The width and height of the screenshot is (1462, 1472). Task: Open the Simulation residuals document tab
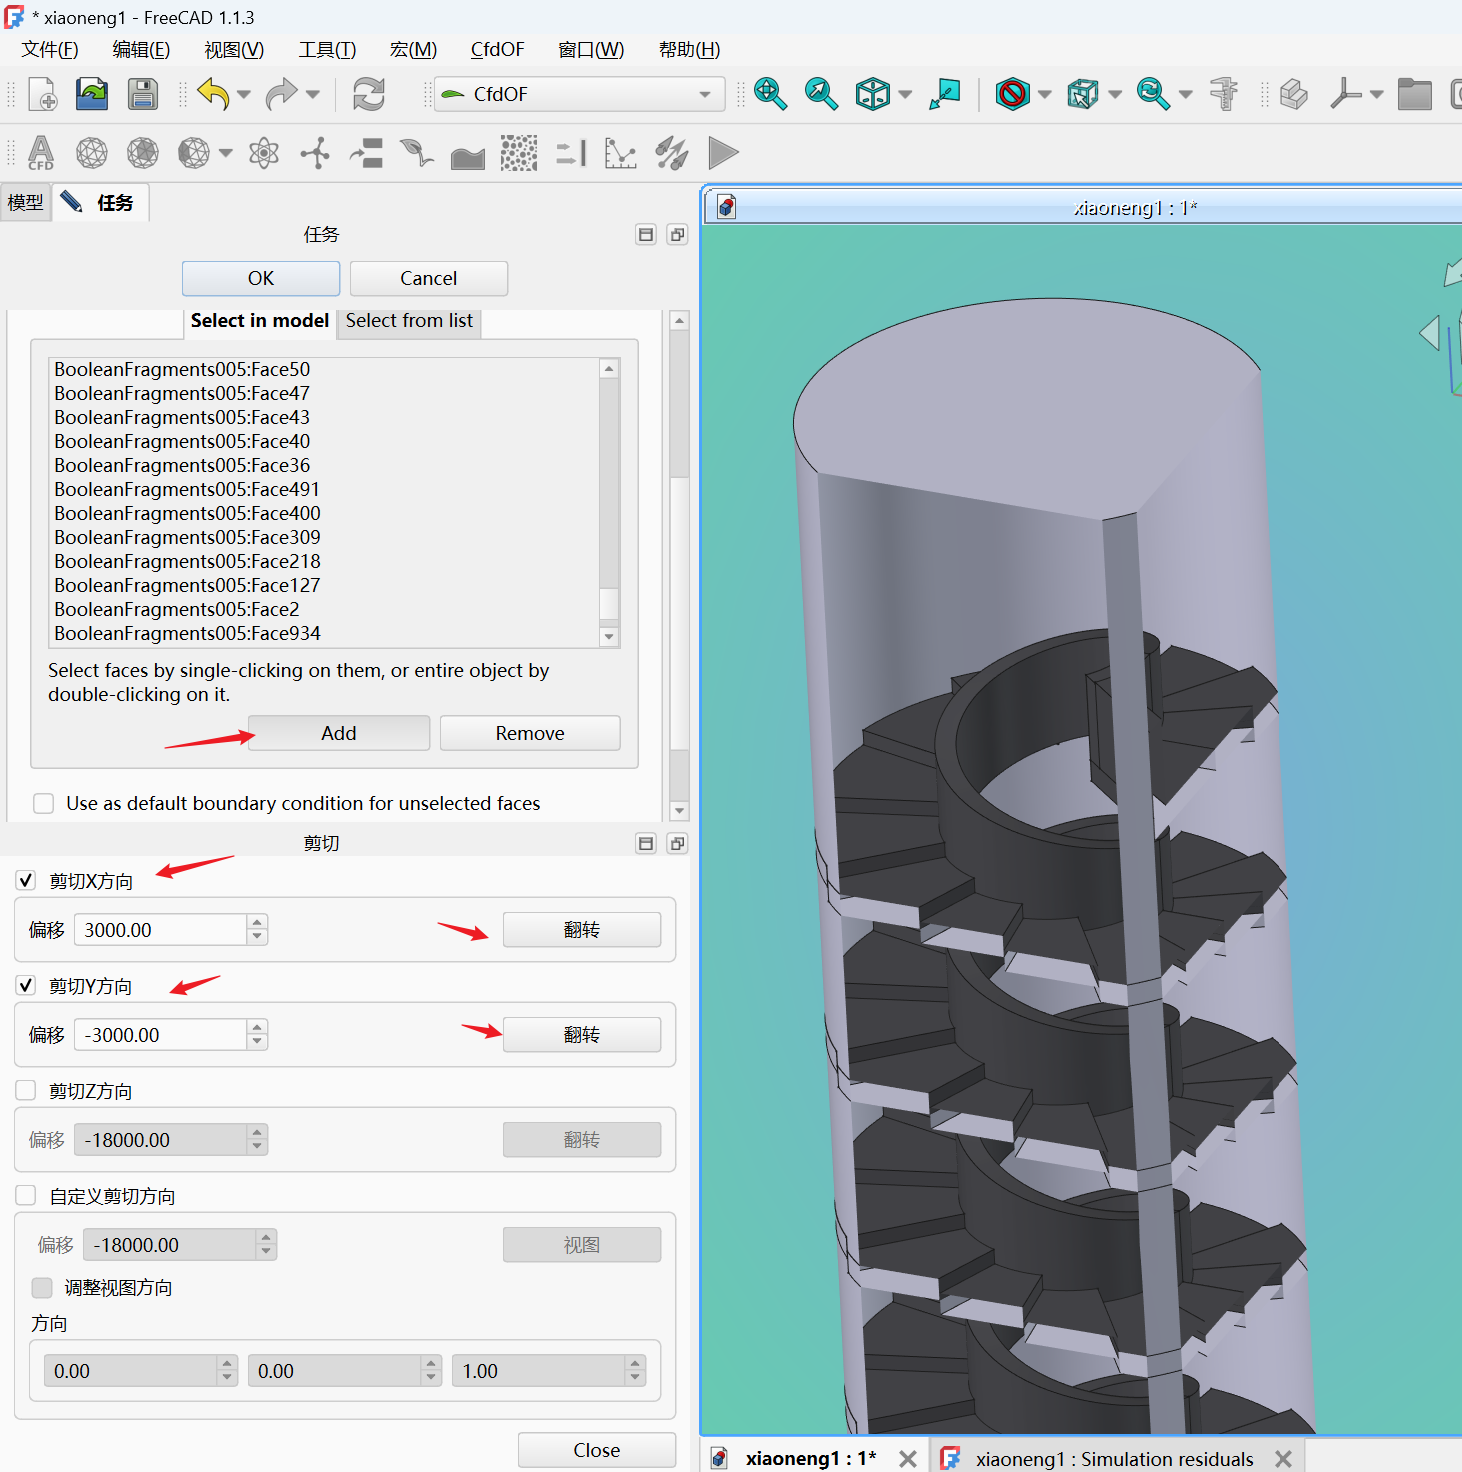coord(1115,1459)
